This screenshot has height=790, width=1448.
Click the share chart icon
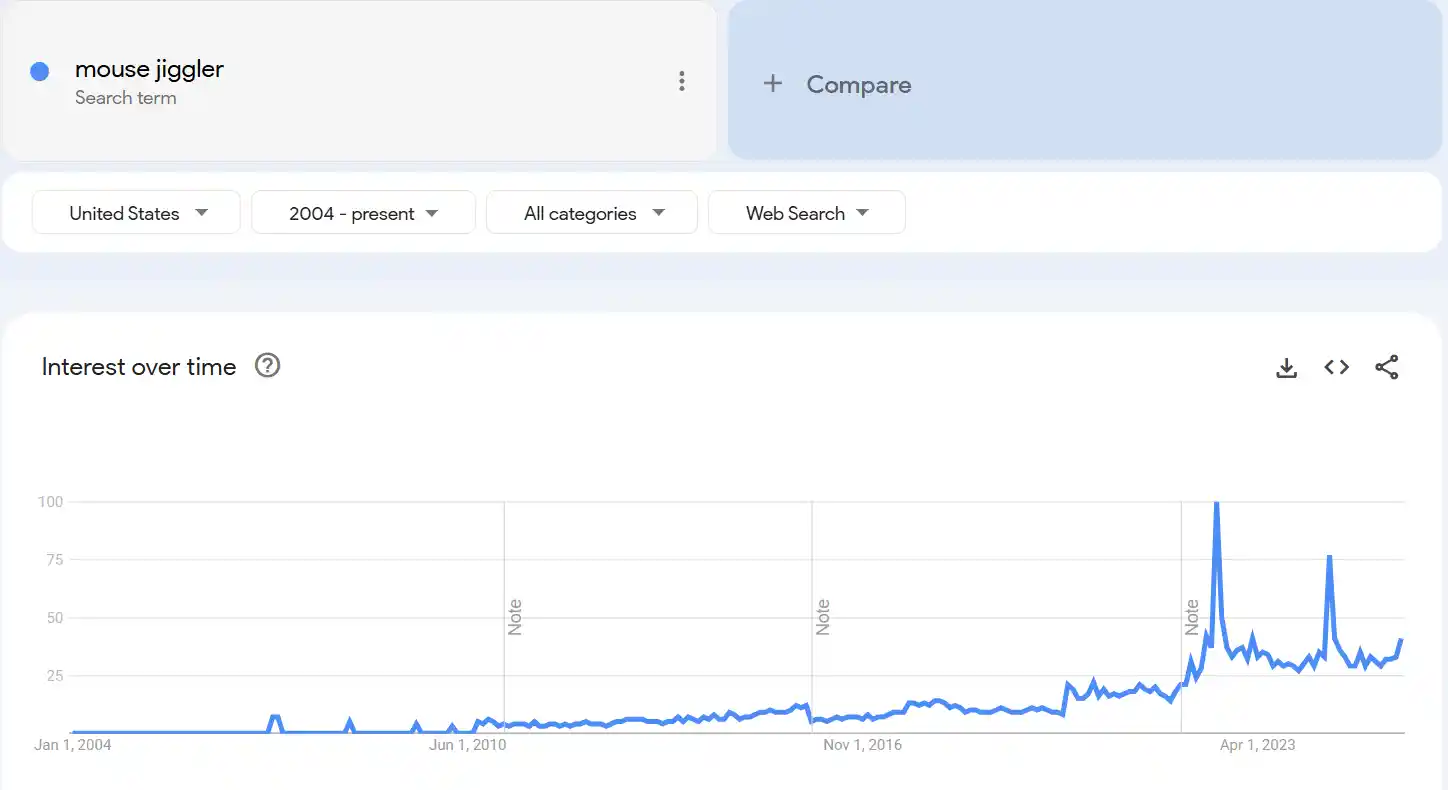(1387, 368)
